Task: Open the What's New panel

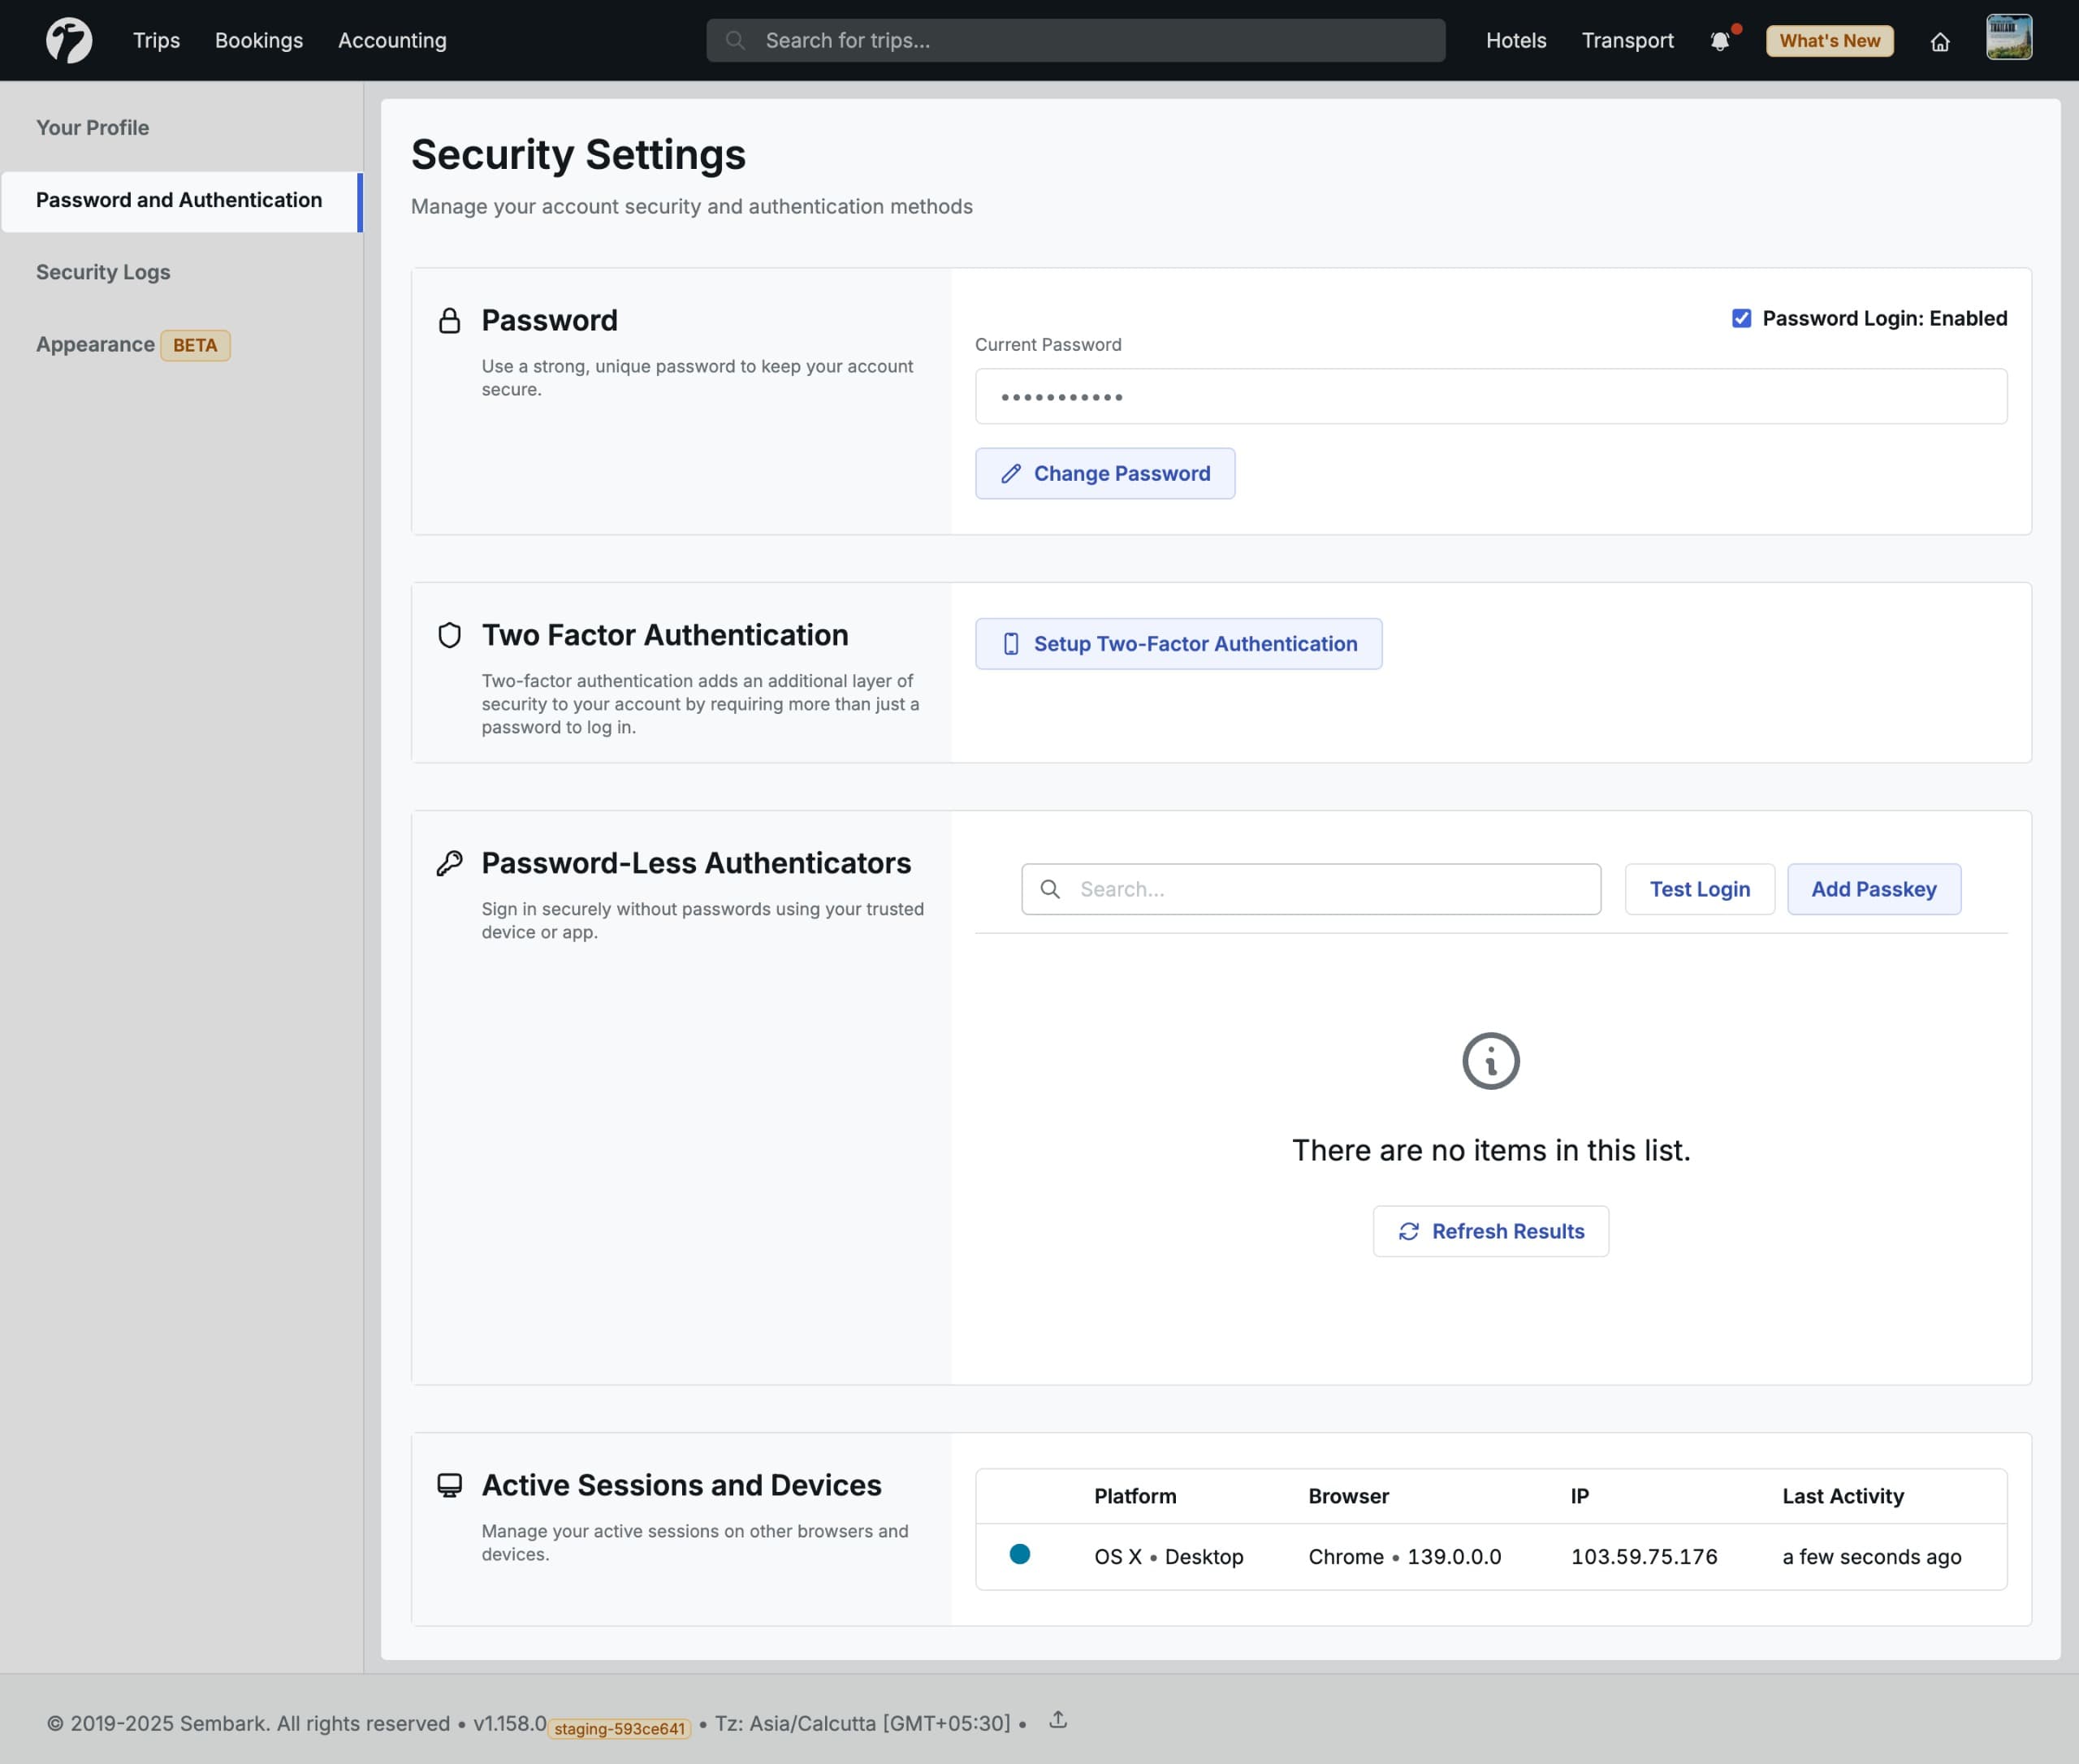Action: tap(1828, 41)
